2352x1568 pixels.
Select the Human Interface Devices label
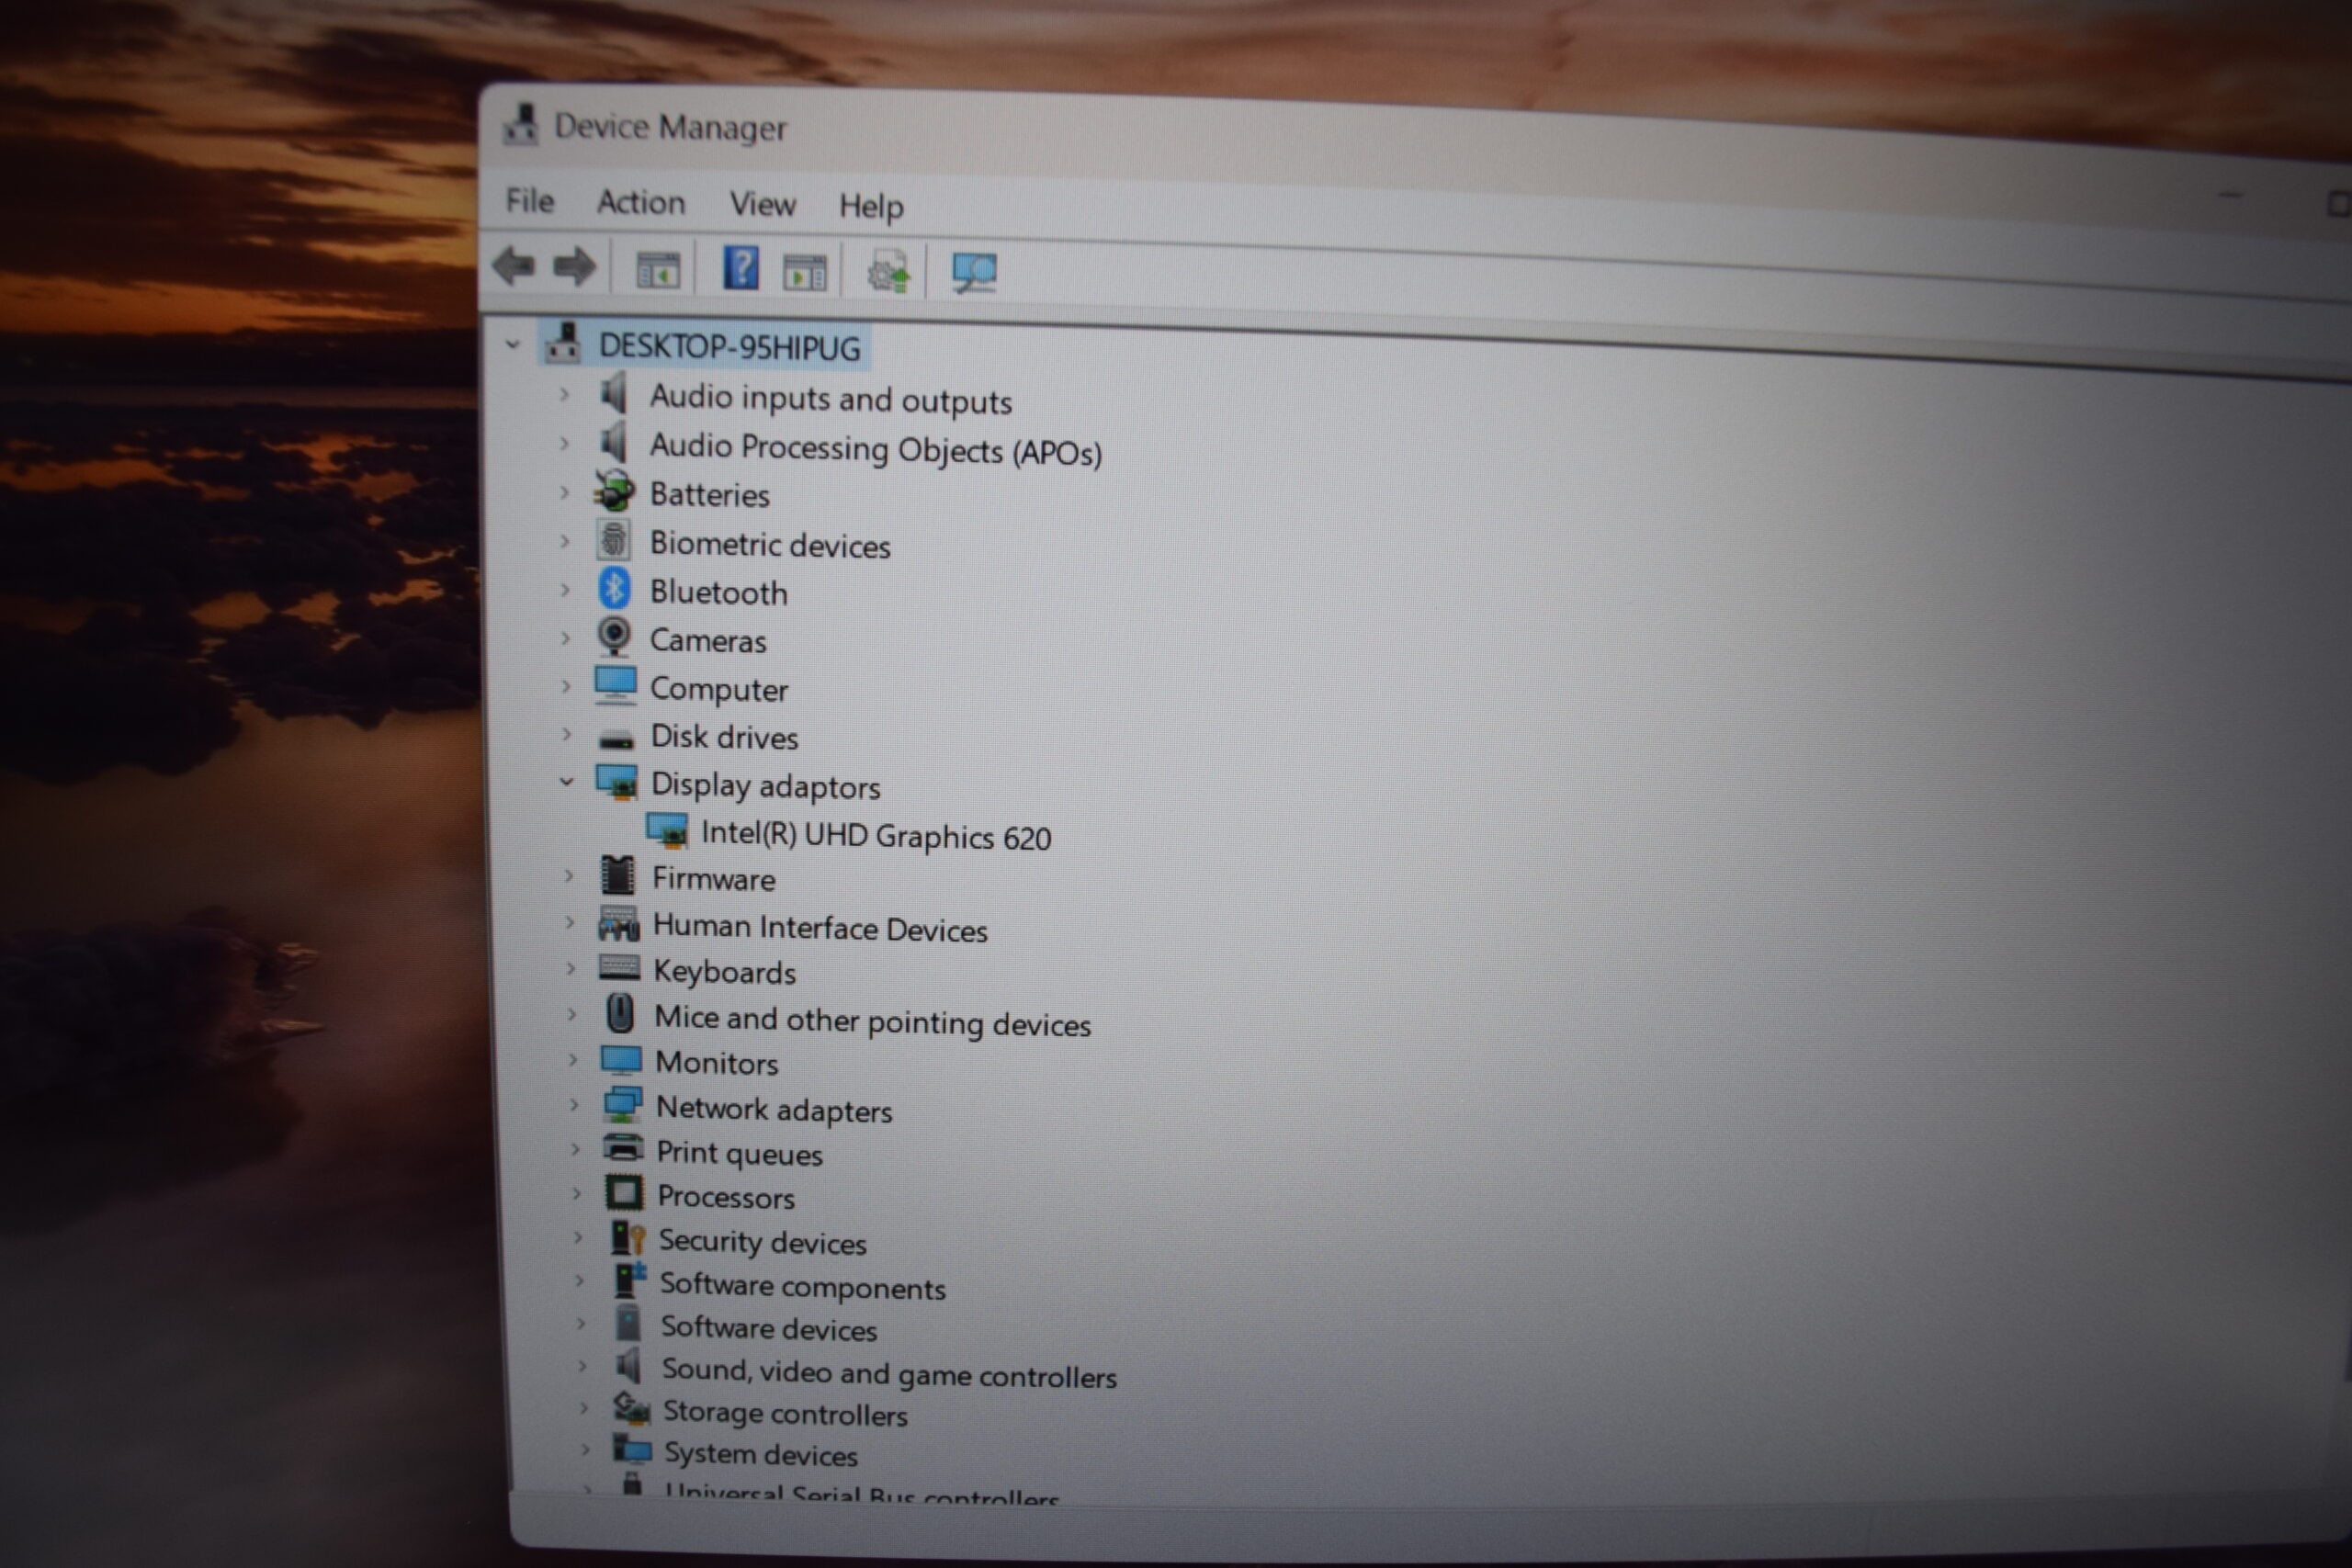click(820, 928)
